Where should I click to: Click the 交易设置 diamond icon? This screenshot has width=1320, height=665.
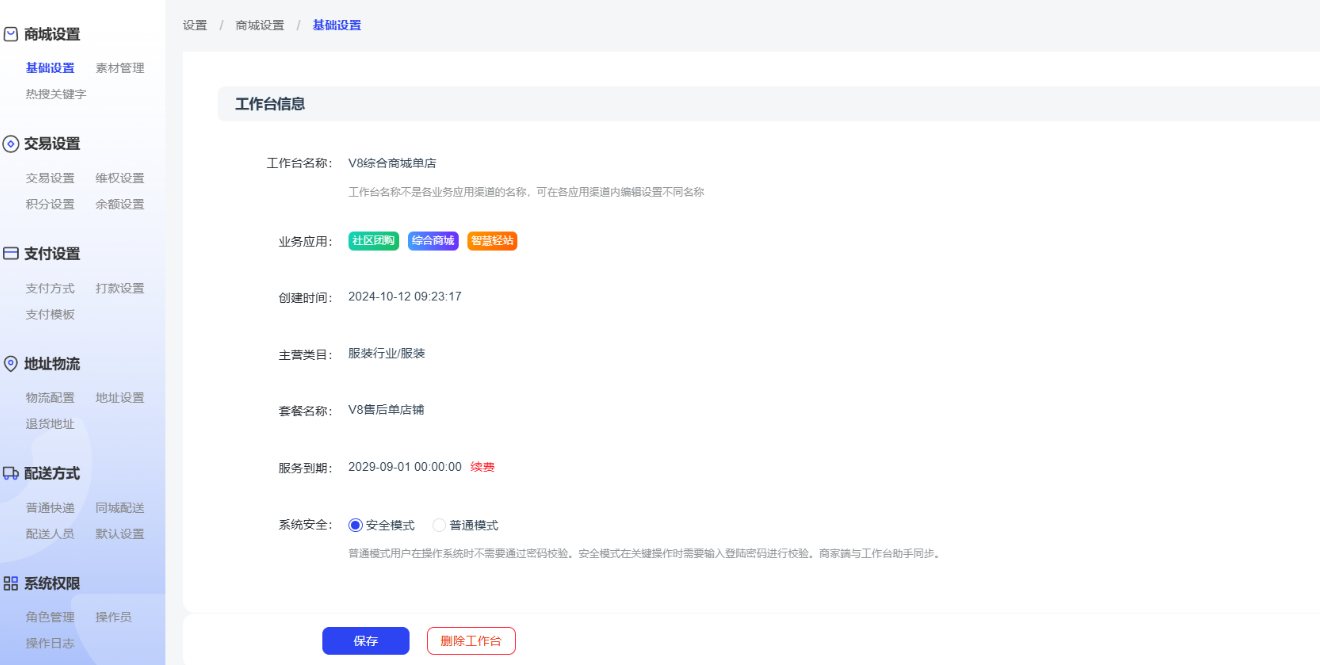(11, 144)
